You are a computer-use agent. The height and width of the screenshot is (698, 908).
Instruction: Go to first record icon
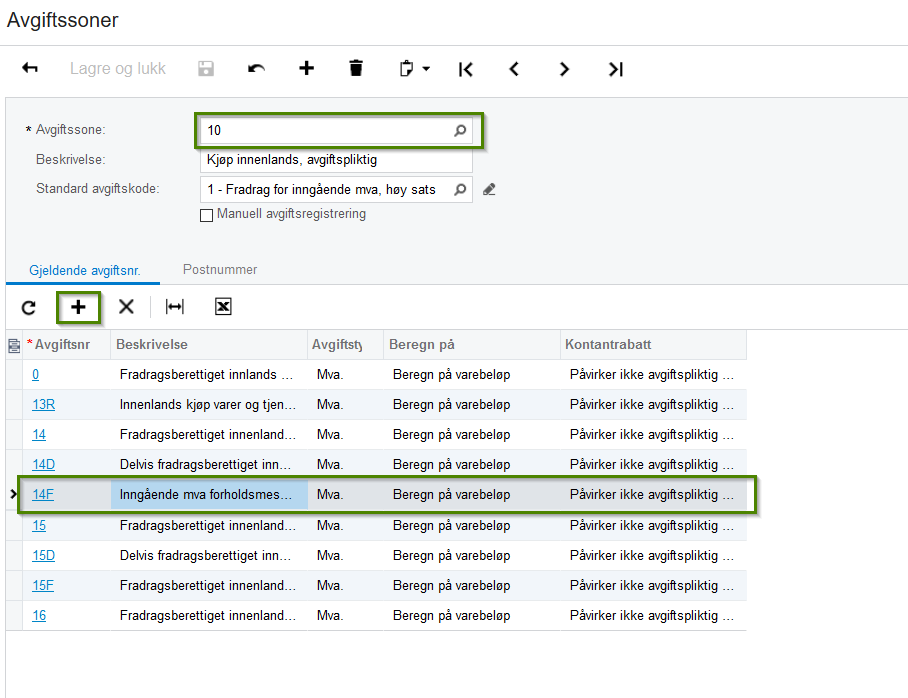click(x=465, y=69)
